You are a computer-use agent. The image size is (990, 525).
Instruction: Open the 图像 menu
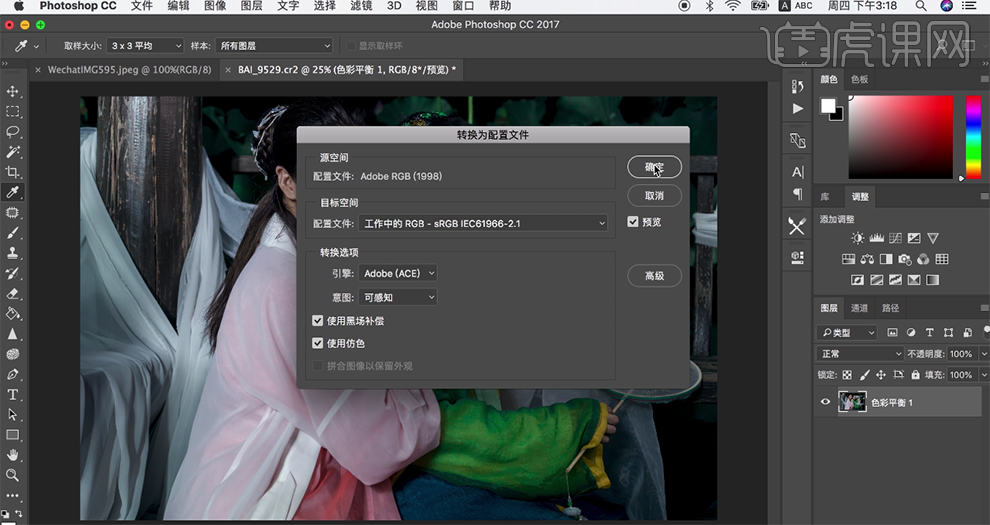(x=215, y=6)
